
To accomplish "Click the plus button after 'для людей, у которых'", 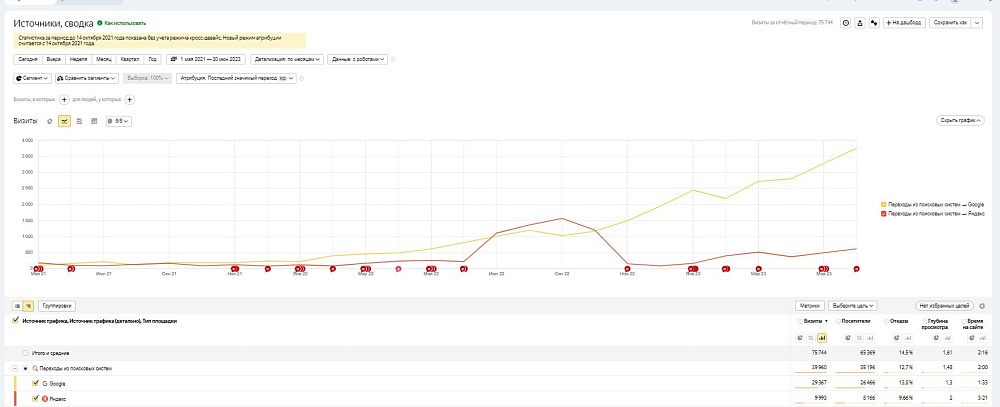I will (x=129, y=99).
